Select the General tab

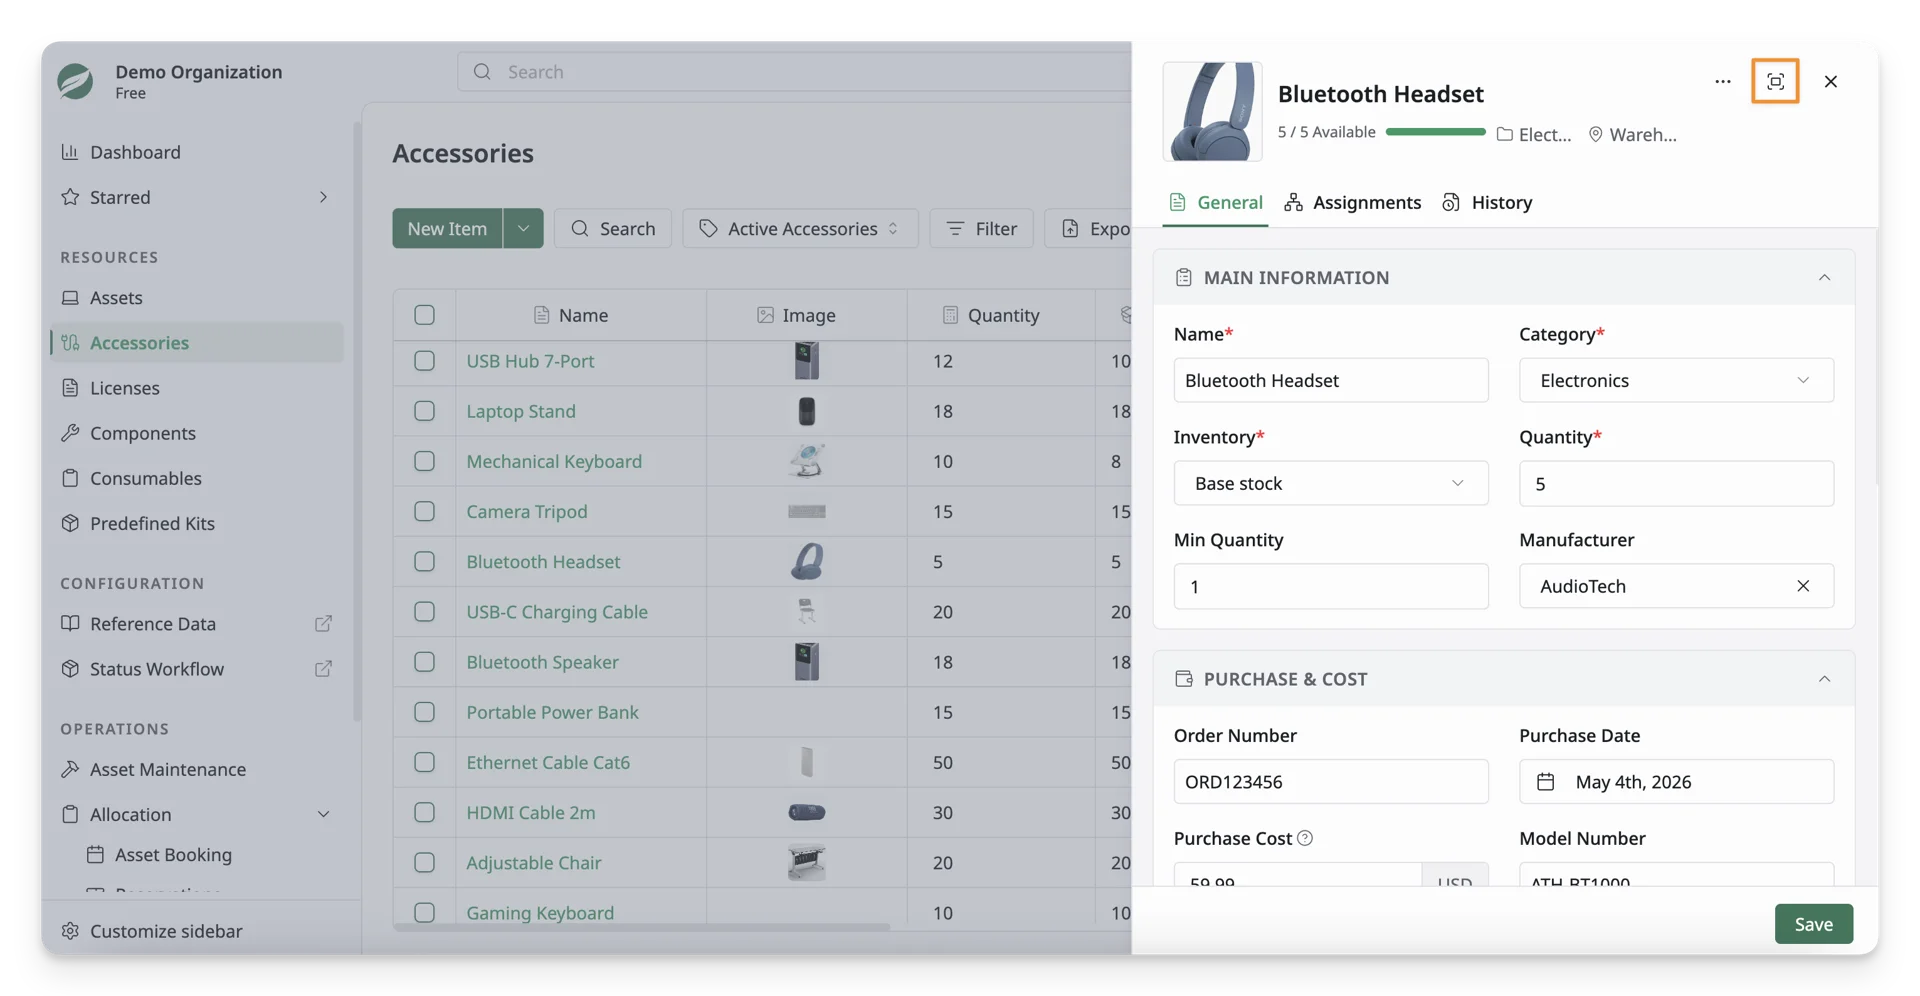click(1215, 202)
